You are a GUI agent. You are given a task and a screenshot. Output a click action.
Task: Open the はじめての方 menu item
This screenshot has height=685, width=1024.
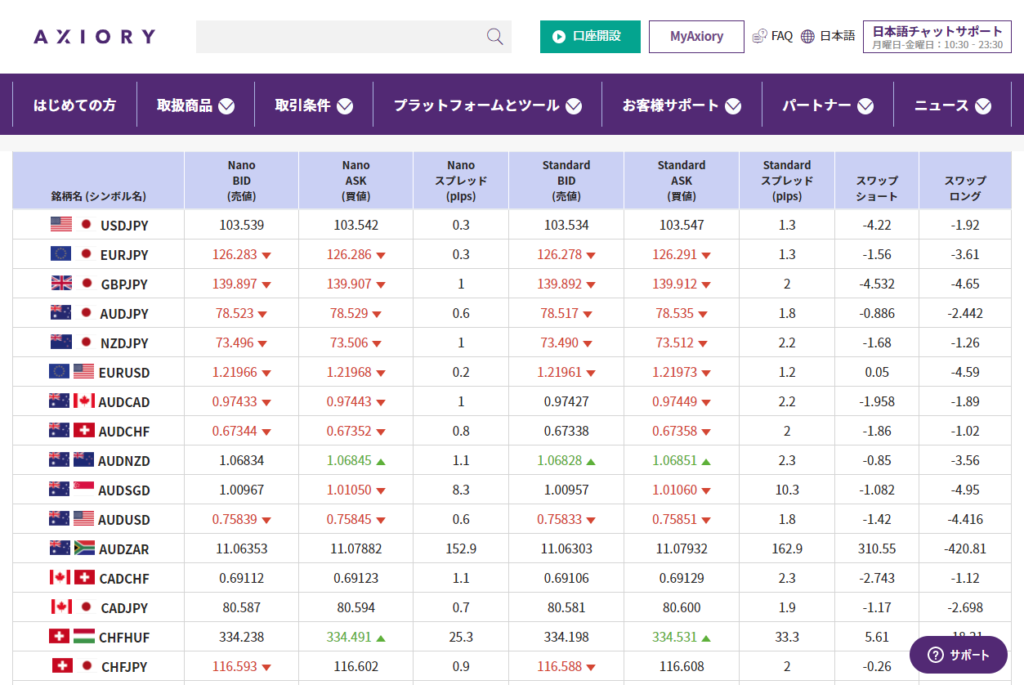[74, 105]
